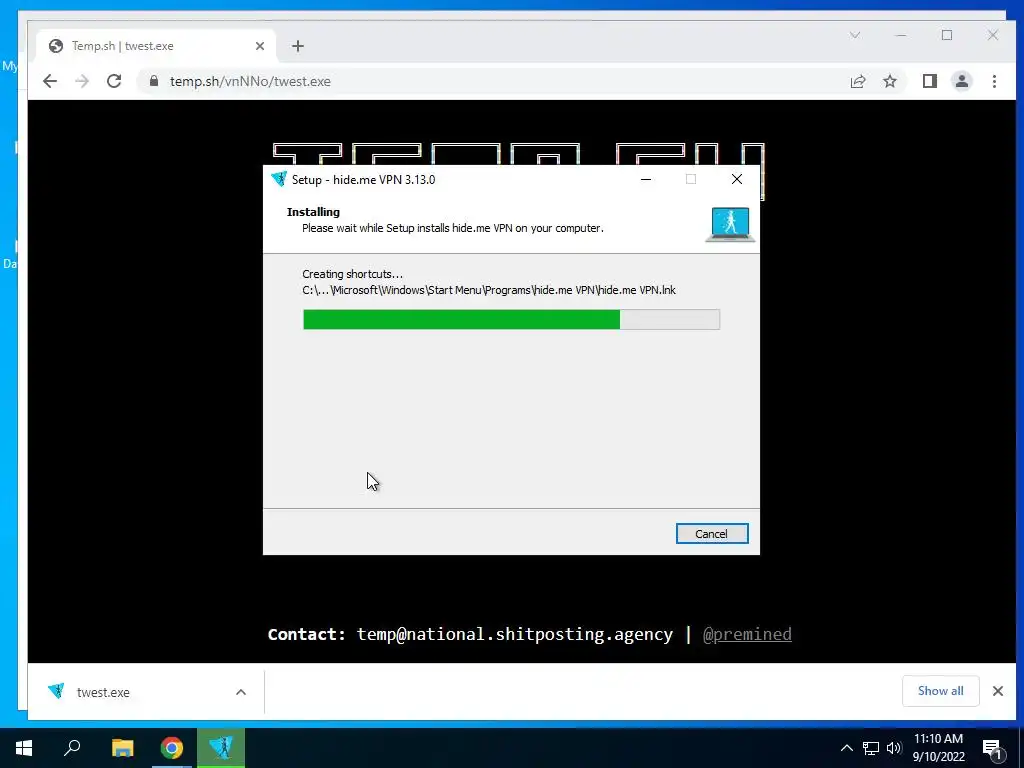The width and height of the screenshot is (1024, 768).
Task: Go back in Chrome
Action: coord(50,81)
